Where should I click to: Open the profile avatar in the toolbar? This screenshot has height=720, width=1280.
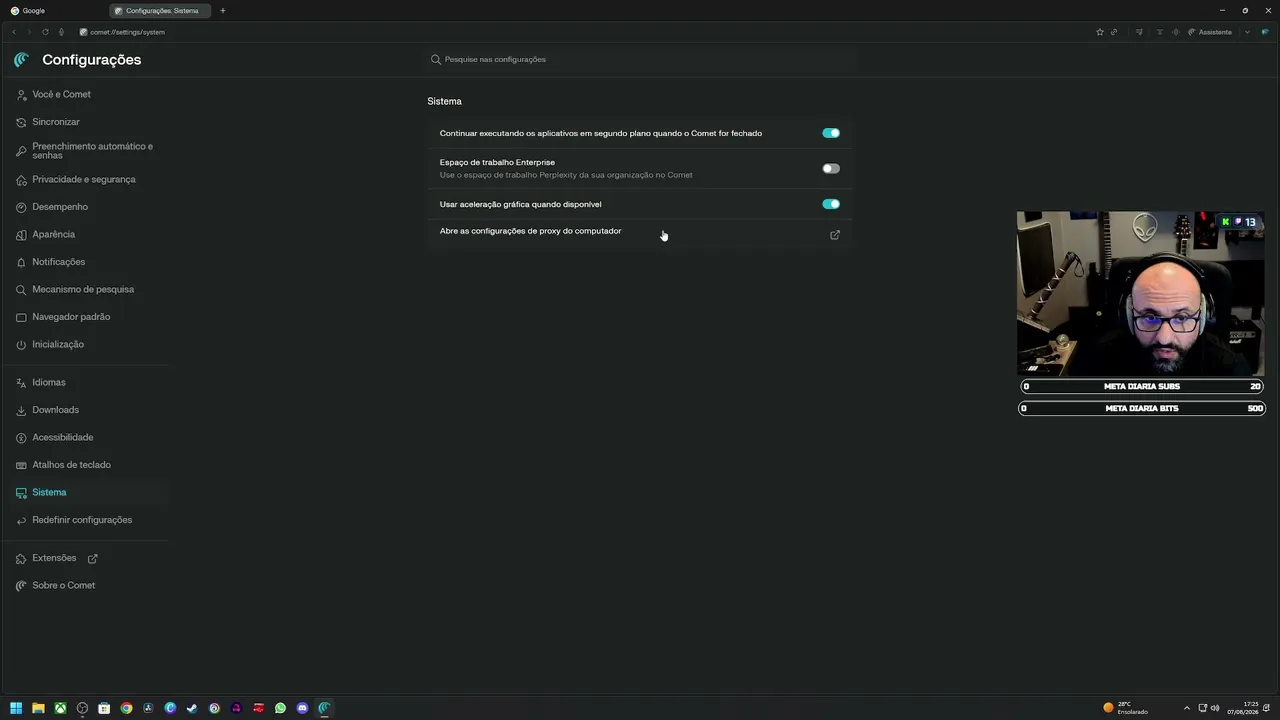tap(1265, 32)
